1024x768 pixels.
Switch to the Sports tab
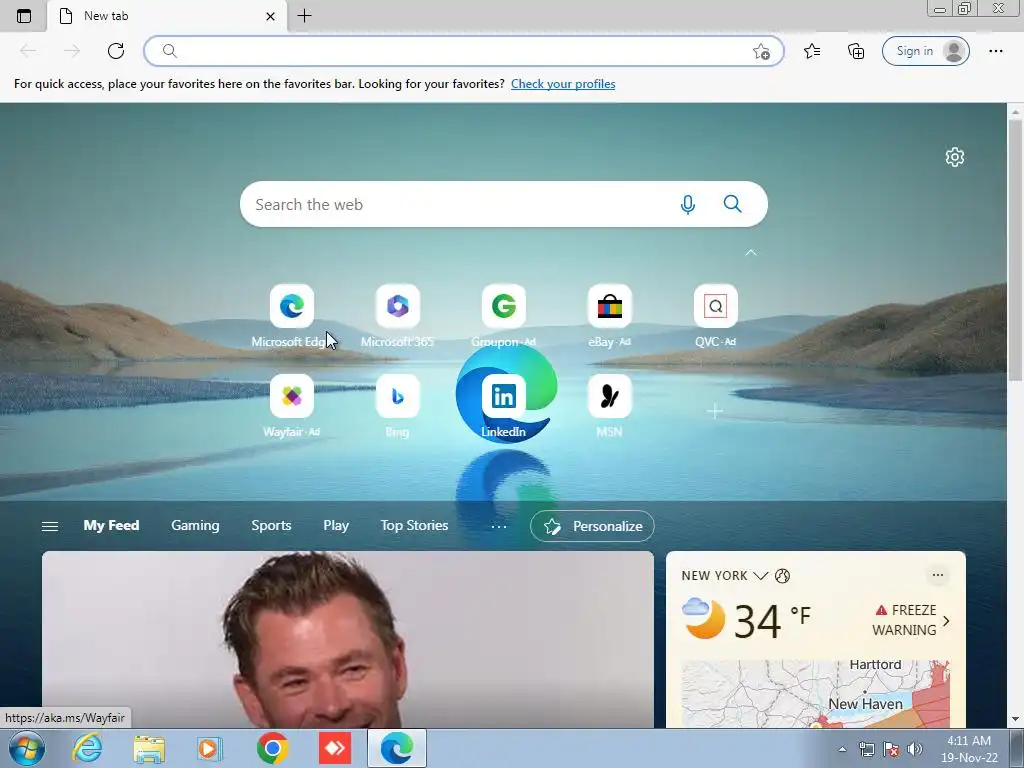pos(271,526)
